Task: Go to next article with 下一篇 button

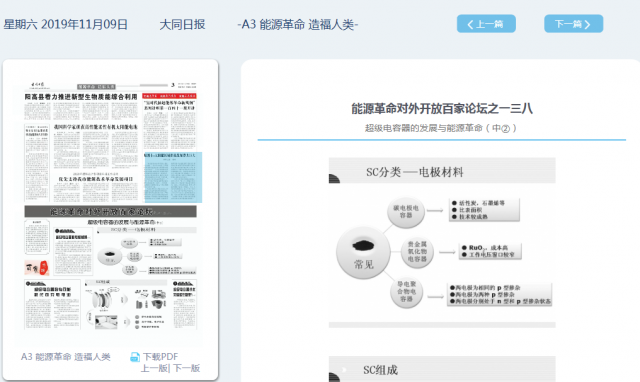Action: (x=573, y=24)
